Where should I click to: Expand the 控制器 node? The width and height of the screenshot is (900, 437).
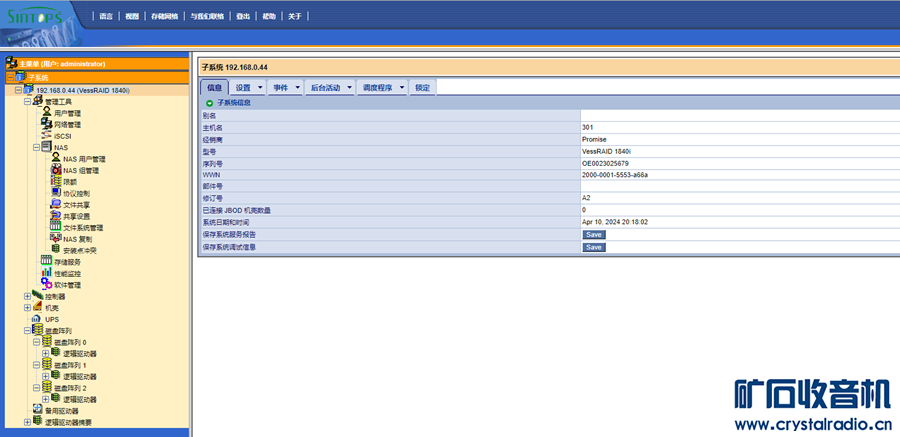(x=27, y=296)
